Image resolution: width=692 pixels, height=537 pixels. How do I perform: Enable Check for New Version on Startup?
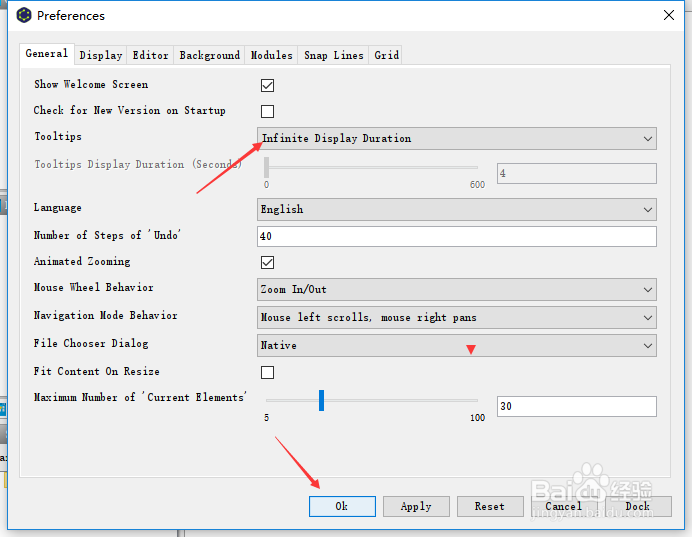pos(267,111)
